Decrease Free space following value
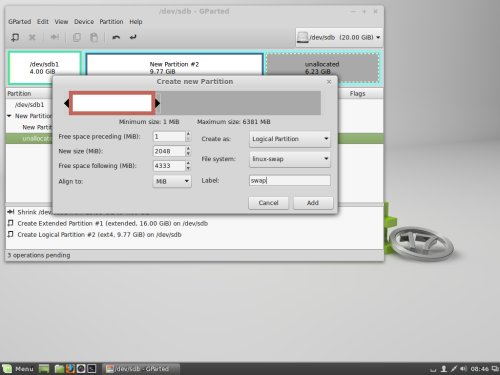500x375 pixels. coord(188,168)
